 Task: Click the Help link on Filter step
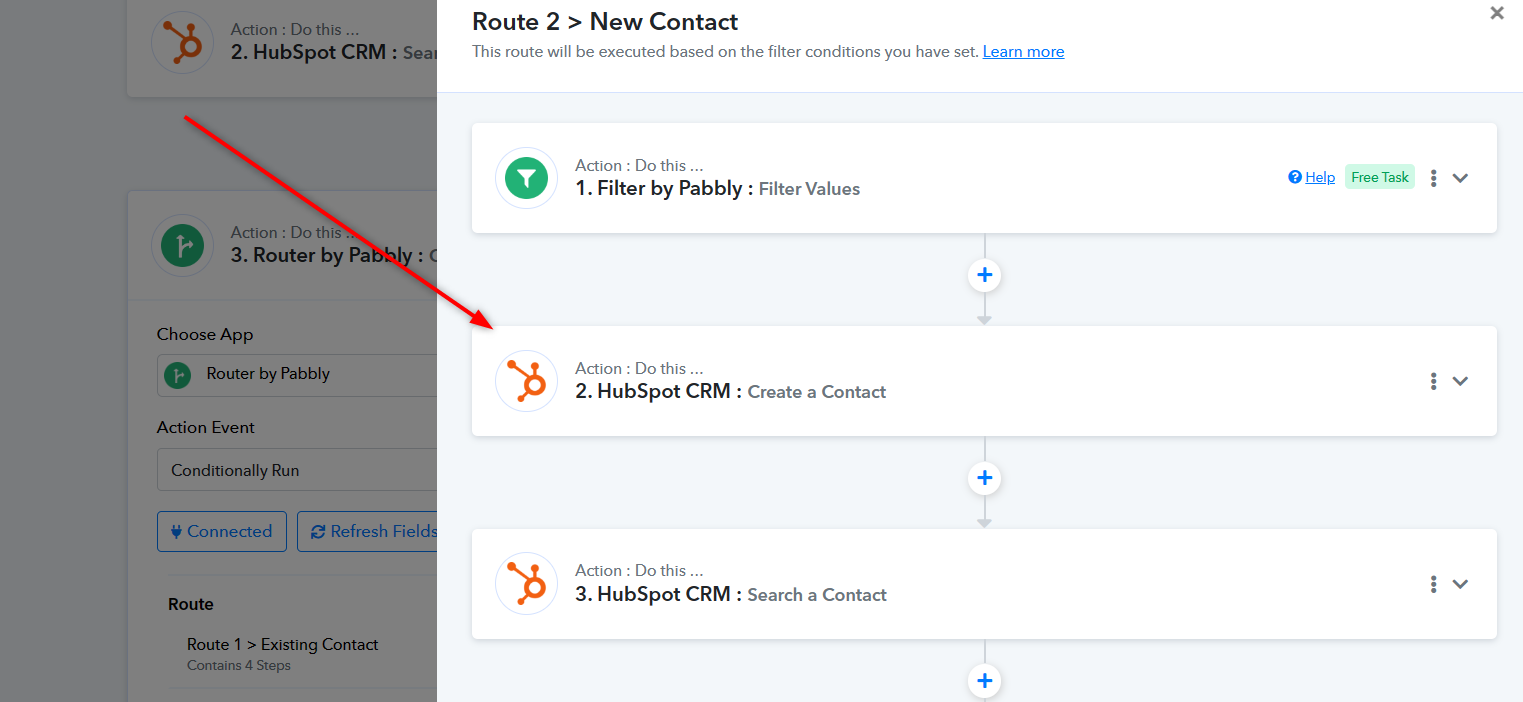click(1312, 177)
